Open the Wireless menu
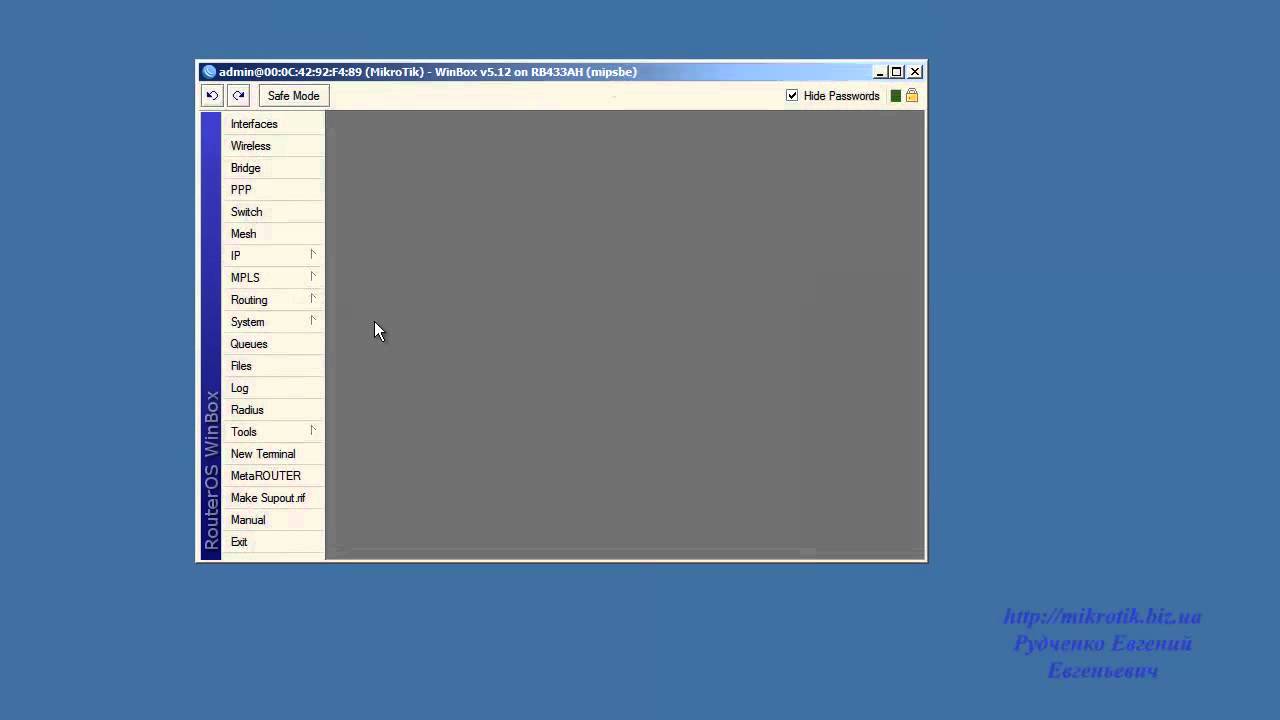 pyautogui.click(x=273, y=146)
